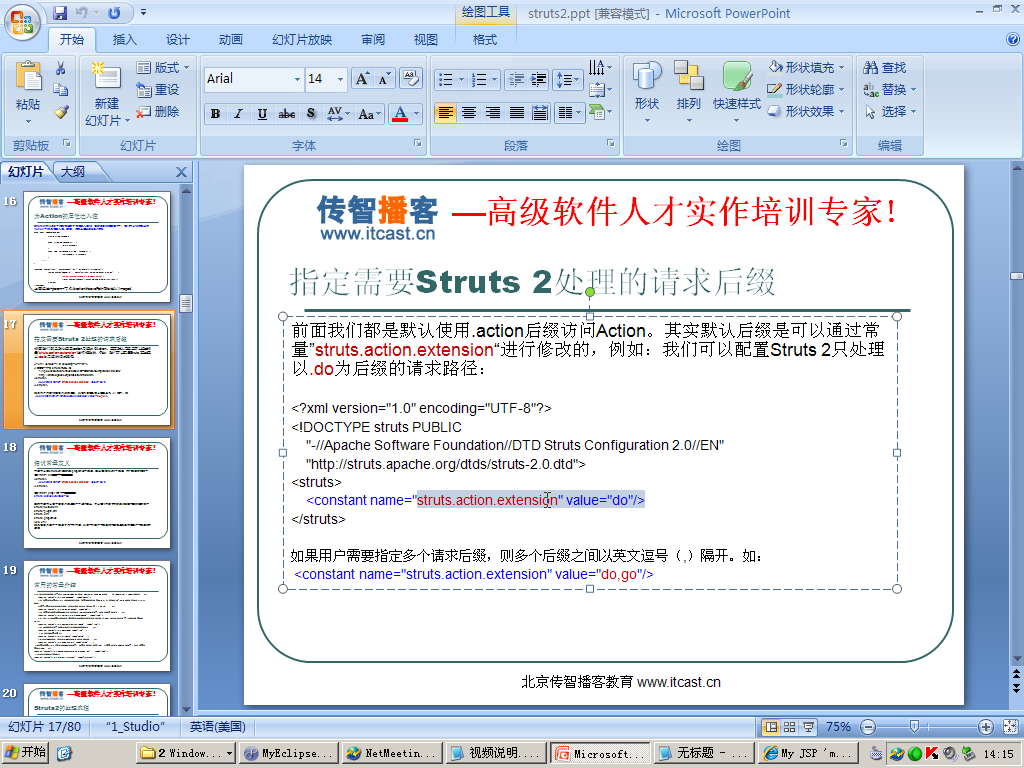The width and height of the screenshot is (1024, 768).
Task: Select slide 16 thumbnail
Action: pyautogui.click(x=97, y=247)
